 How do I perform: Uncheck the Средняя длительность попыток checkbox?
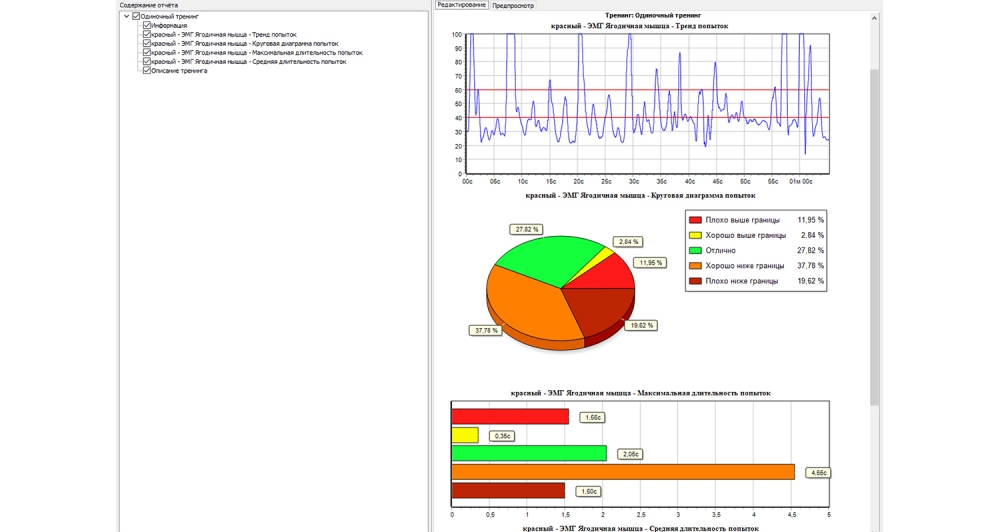coord(147,62)
